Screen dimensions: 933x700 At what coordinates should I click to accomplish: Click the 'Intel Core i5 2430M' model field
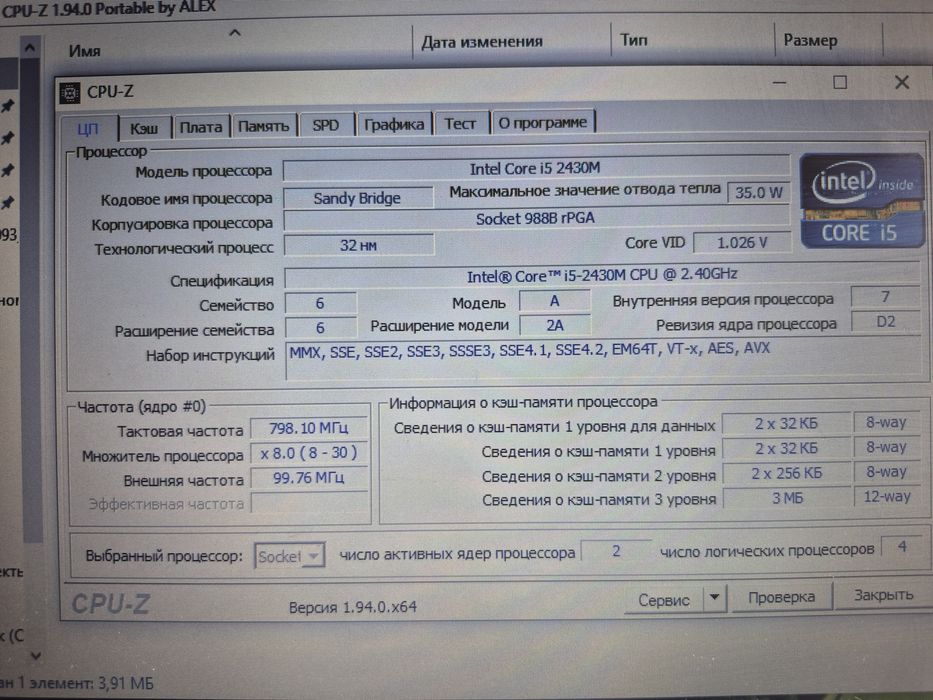(536, 169)
